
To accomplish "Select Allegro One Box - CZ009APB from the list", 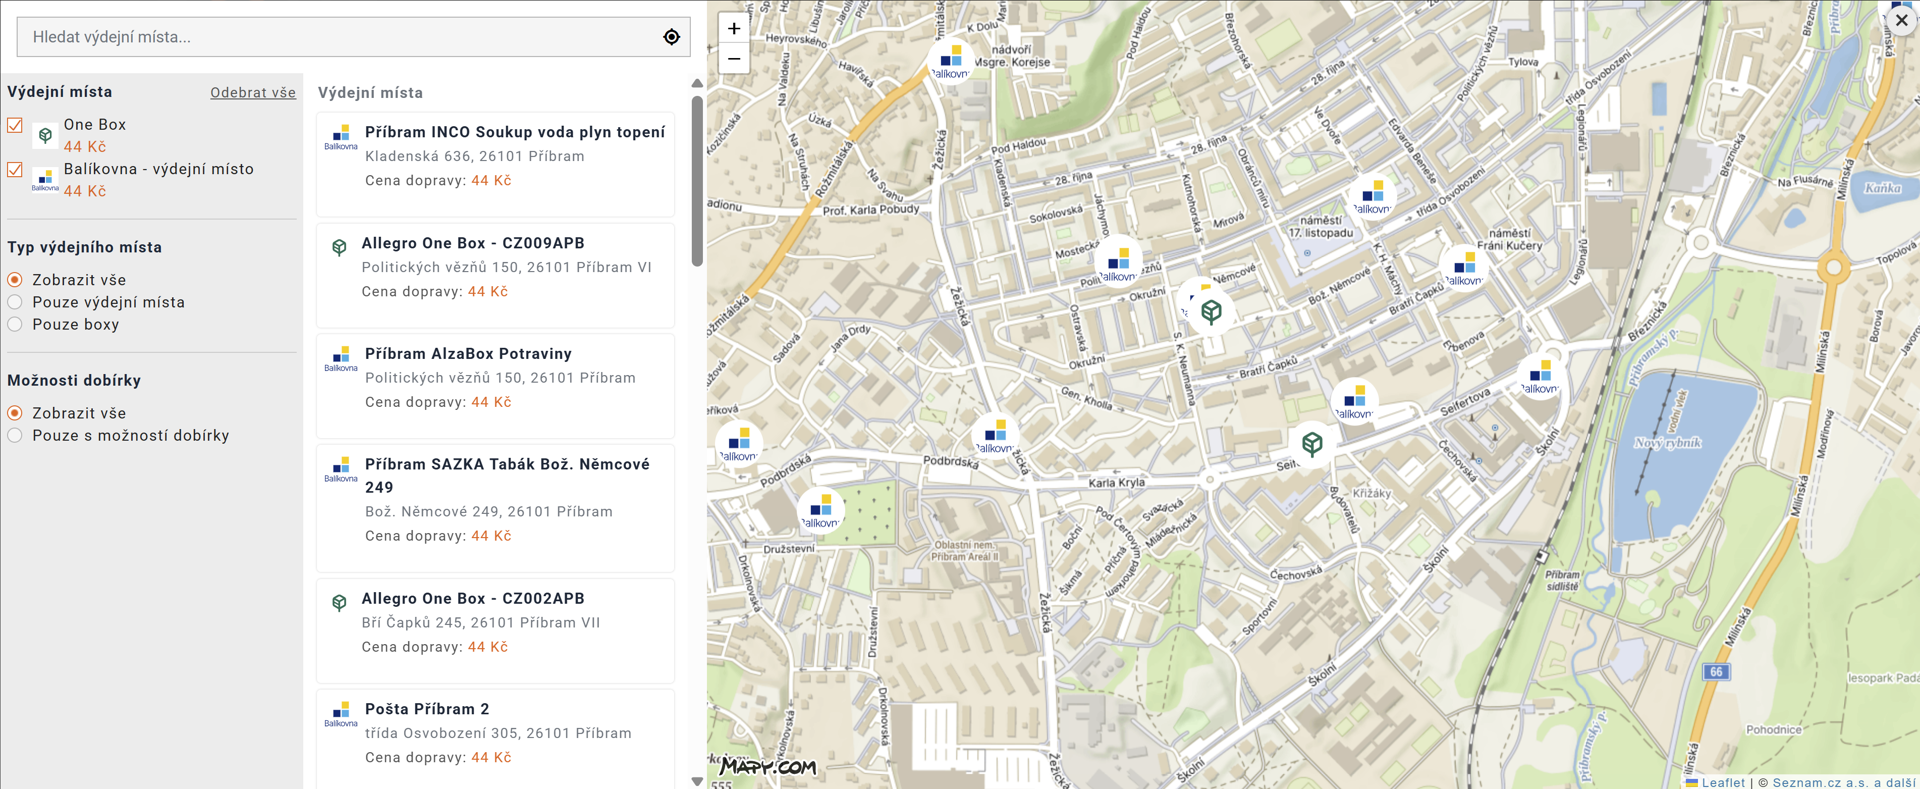I will 472,243.
